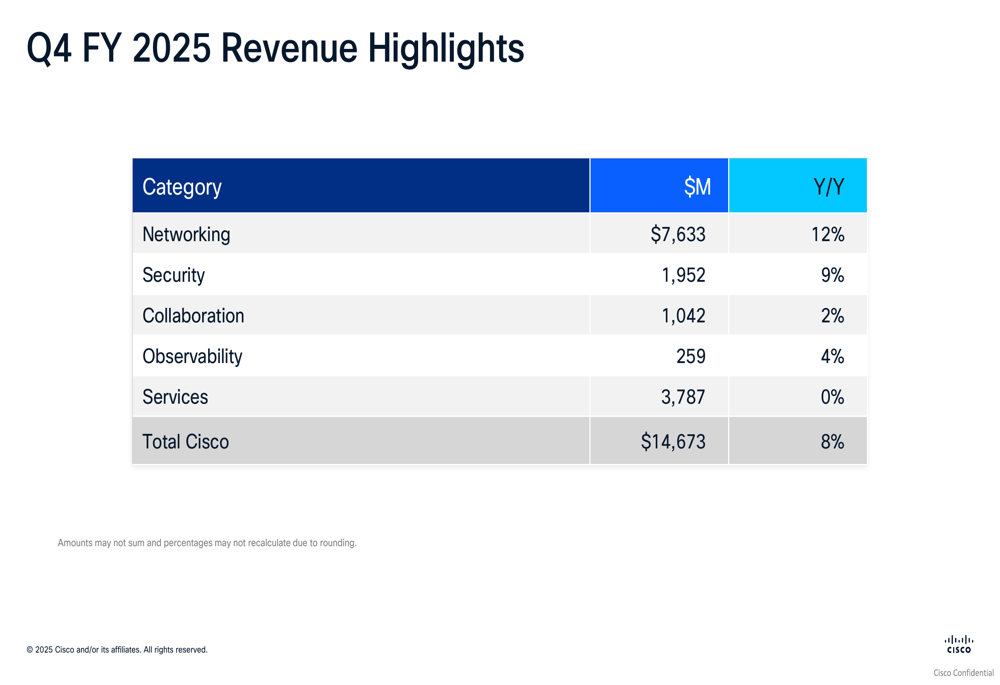Select the 'Observability' row label
The width and height of the screenshot is (1000, 685).
pyautogui.click(x=192, y=356)
